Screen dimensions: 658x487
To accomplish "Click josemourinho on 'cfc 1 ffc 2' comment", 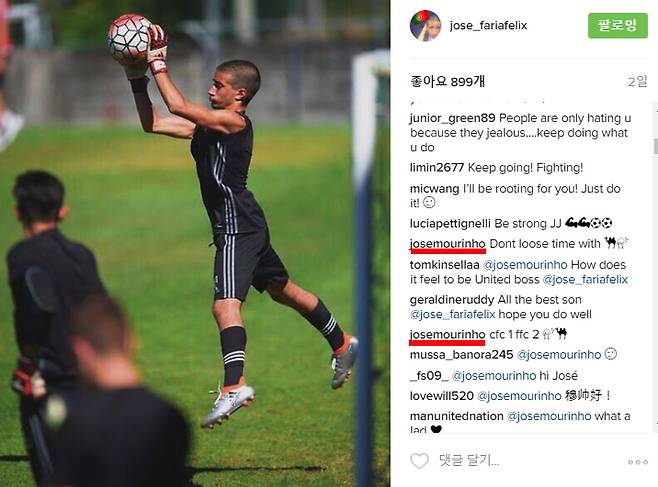I will click(447, 334).
